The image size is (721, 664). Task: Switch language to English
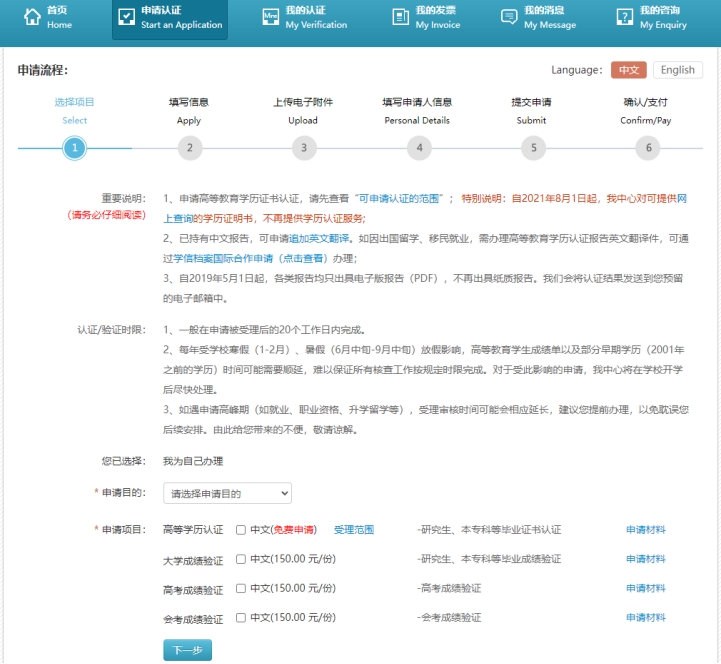(x=677, y=70)
